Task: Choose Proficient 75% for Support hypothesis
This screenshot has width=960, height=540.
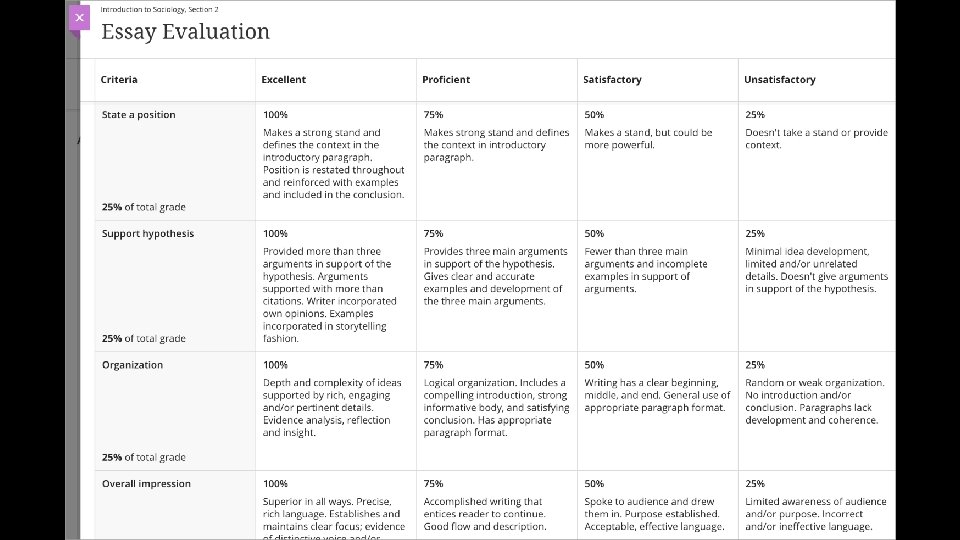Action: [x=497, y=286]
